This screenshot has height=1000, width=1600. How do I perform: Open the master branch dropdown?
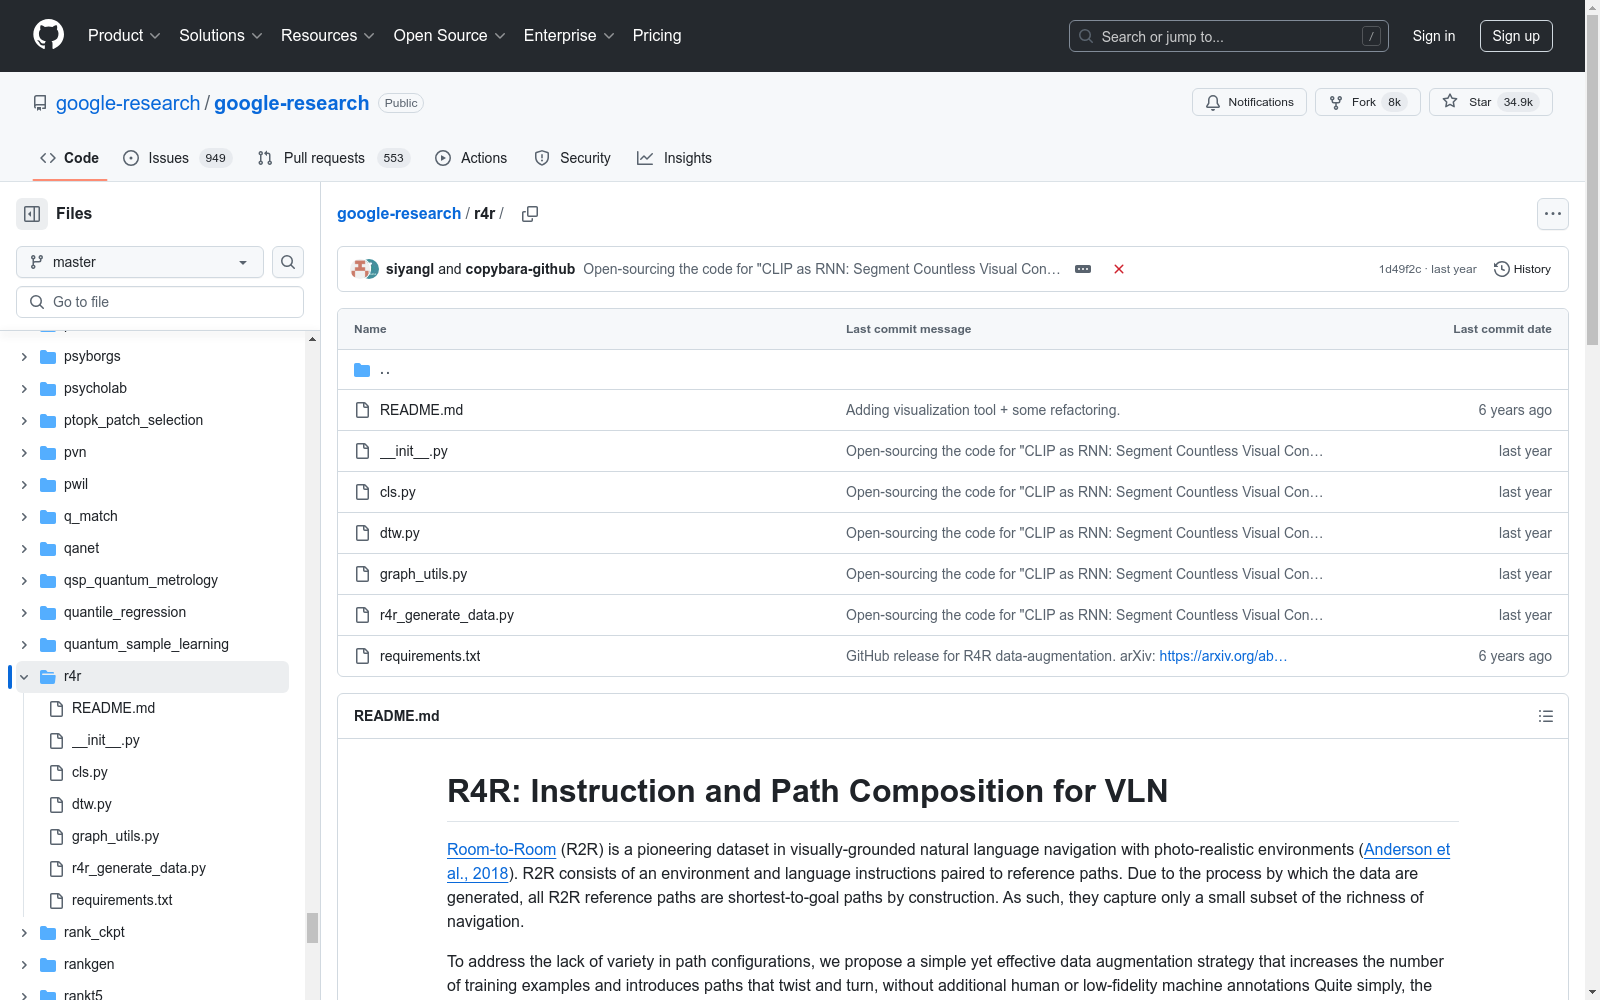[x=140, y=262]
